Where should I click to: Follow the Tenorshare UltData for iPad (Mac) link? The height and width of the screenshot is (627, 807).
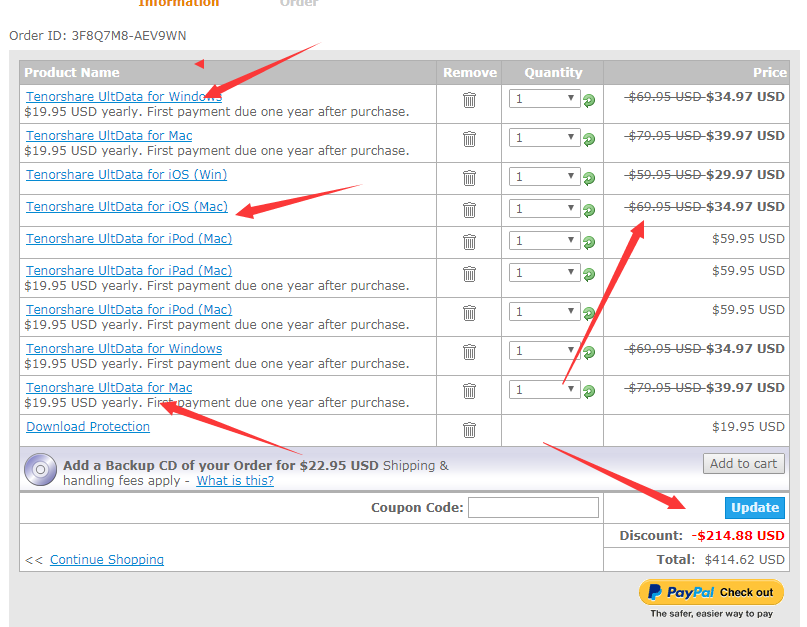(129, 270)
